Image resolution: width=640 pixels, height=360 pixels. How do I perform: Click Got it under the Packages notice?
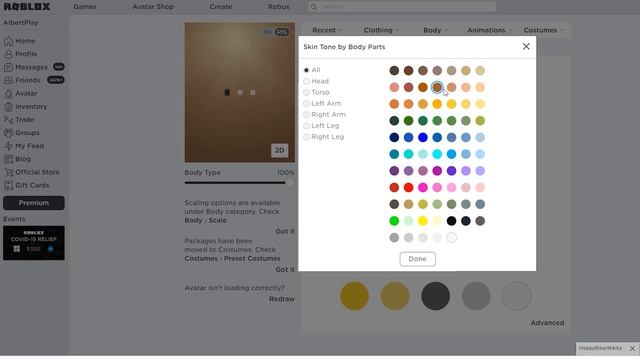(x=284, y=269)
